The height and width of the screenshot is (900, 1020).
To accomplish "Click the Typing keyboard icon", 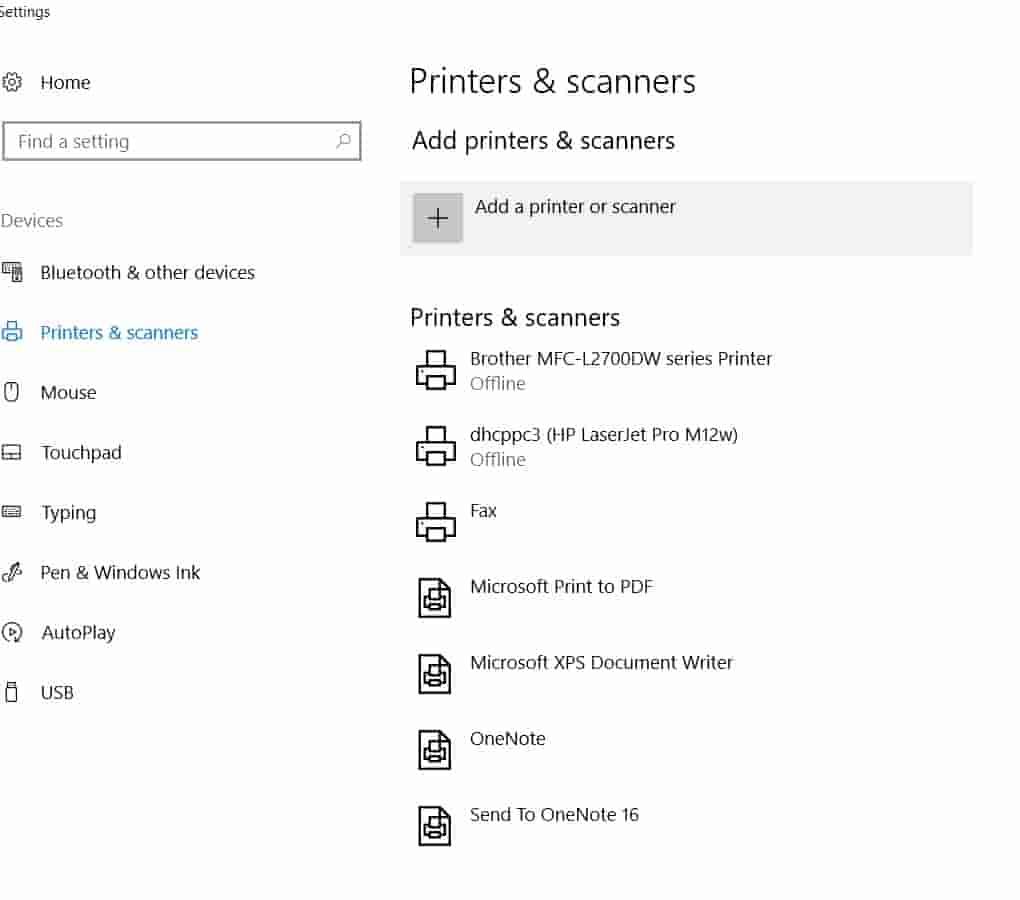I will click(x=12, y=512).
